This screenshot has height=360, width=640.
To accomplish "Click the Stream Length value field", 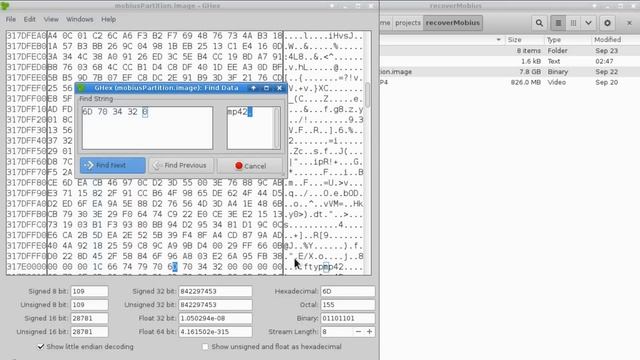I will coord(337,331).
